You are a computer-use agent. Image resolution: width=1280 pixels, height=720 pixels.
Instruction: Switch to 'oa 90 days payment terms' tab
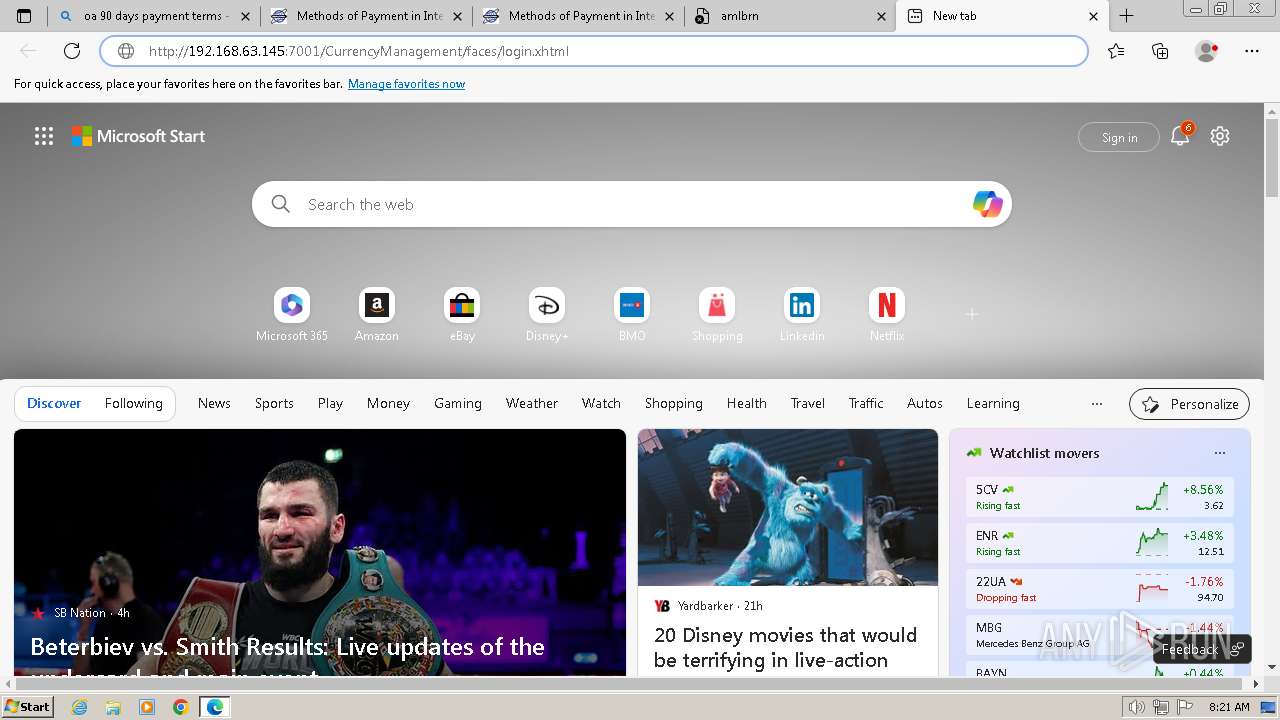(154, 16)
